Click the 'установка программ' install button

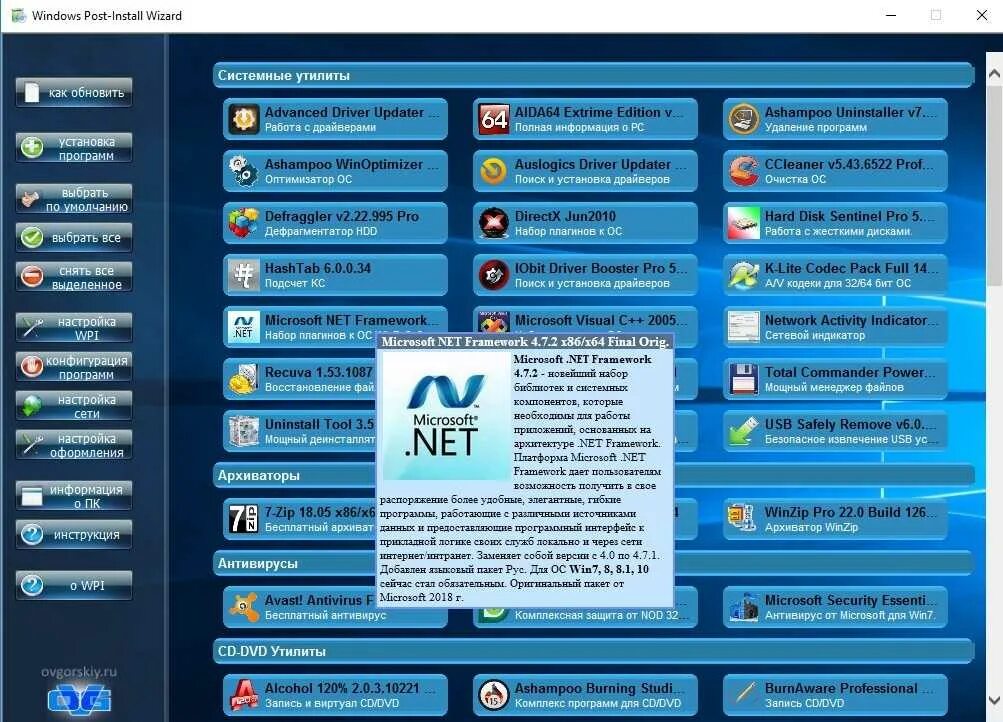pos(74,148)
